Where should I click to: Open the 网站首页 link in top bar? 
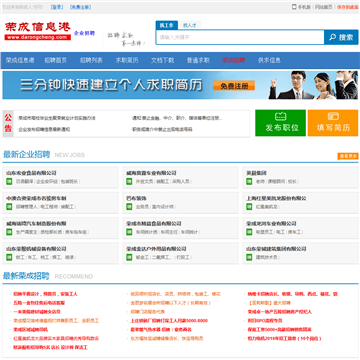click(x=324, y=7)
